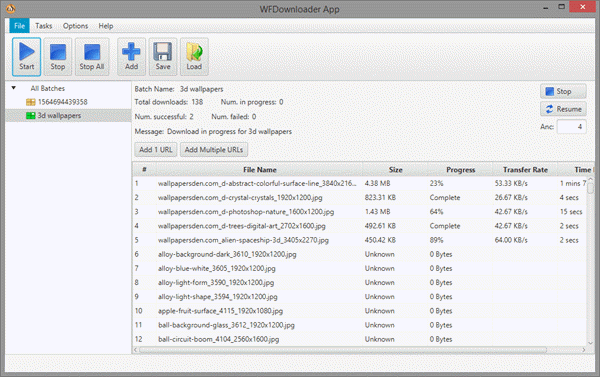
Task: Click the Stop toolbar button
Action: click(58, 57)
